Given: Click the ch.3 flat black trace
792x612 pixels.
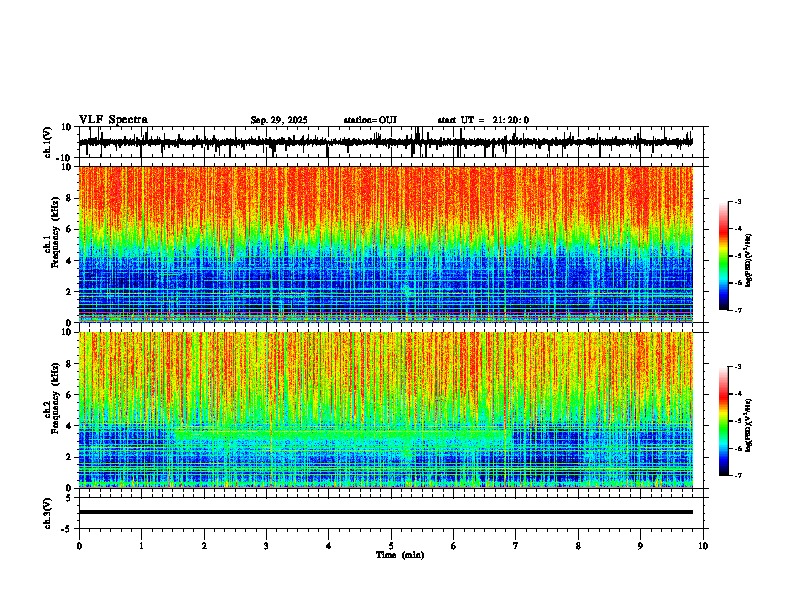Looking at the screenshot, I should (386, 512).
